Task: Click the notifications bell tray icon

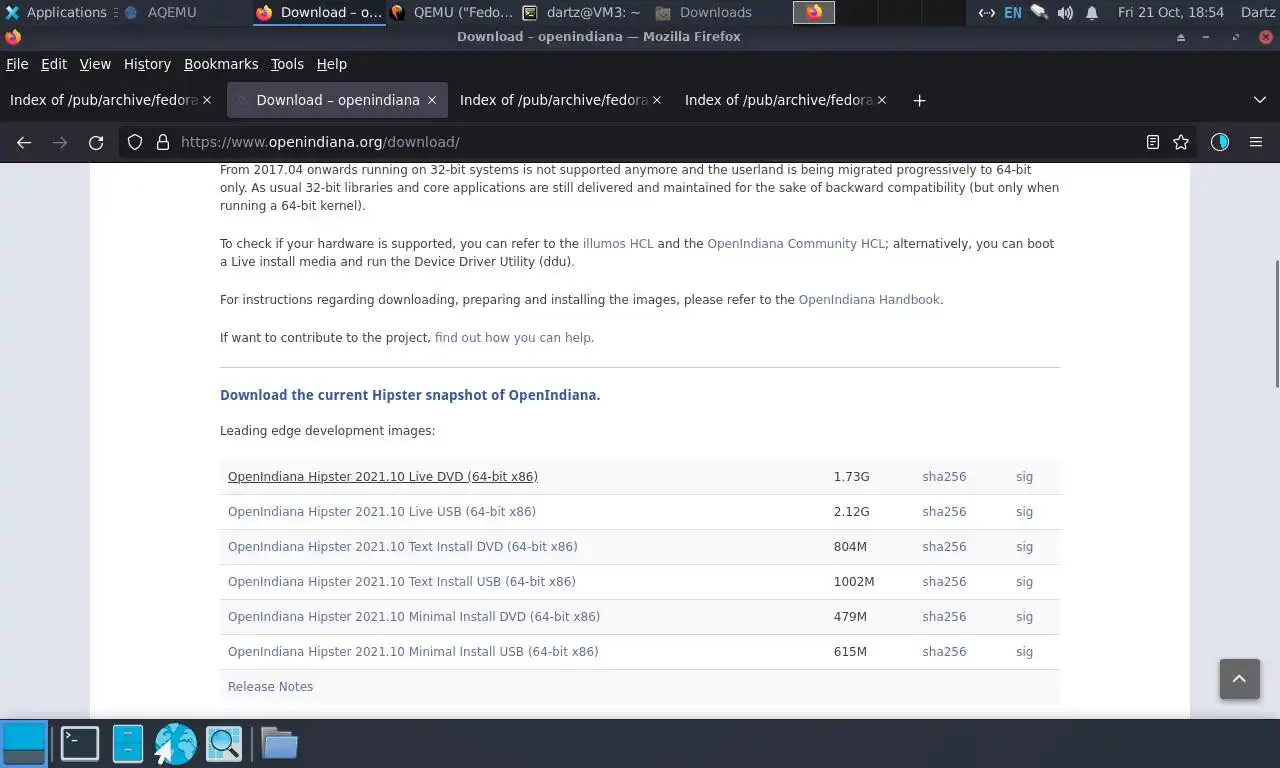Action: coord(1092,12)
